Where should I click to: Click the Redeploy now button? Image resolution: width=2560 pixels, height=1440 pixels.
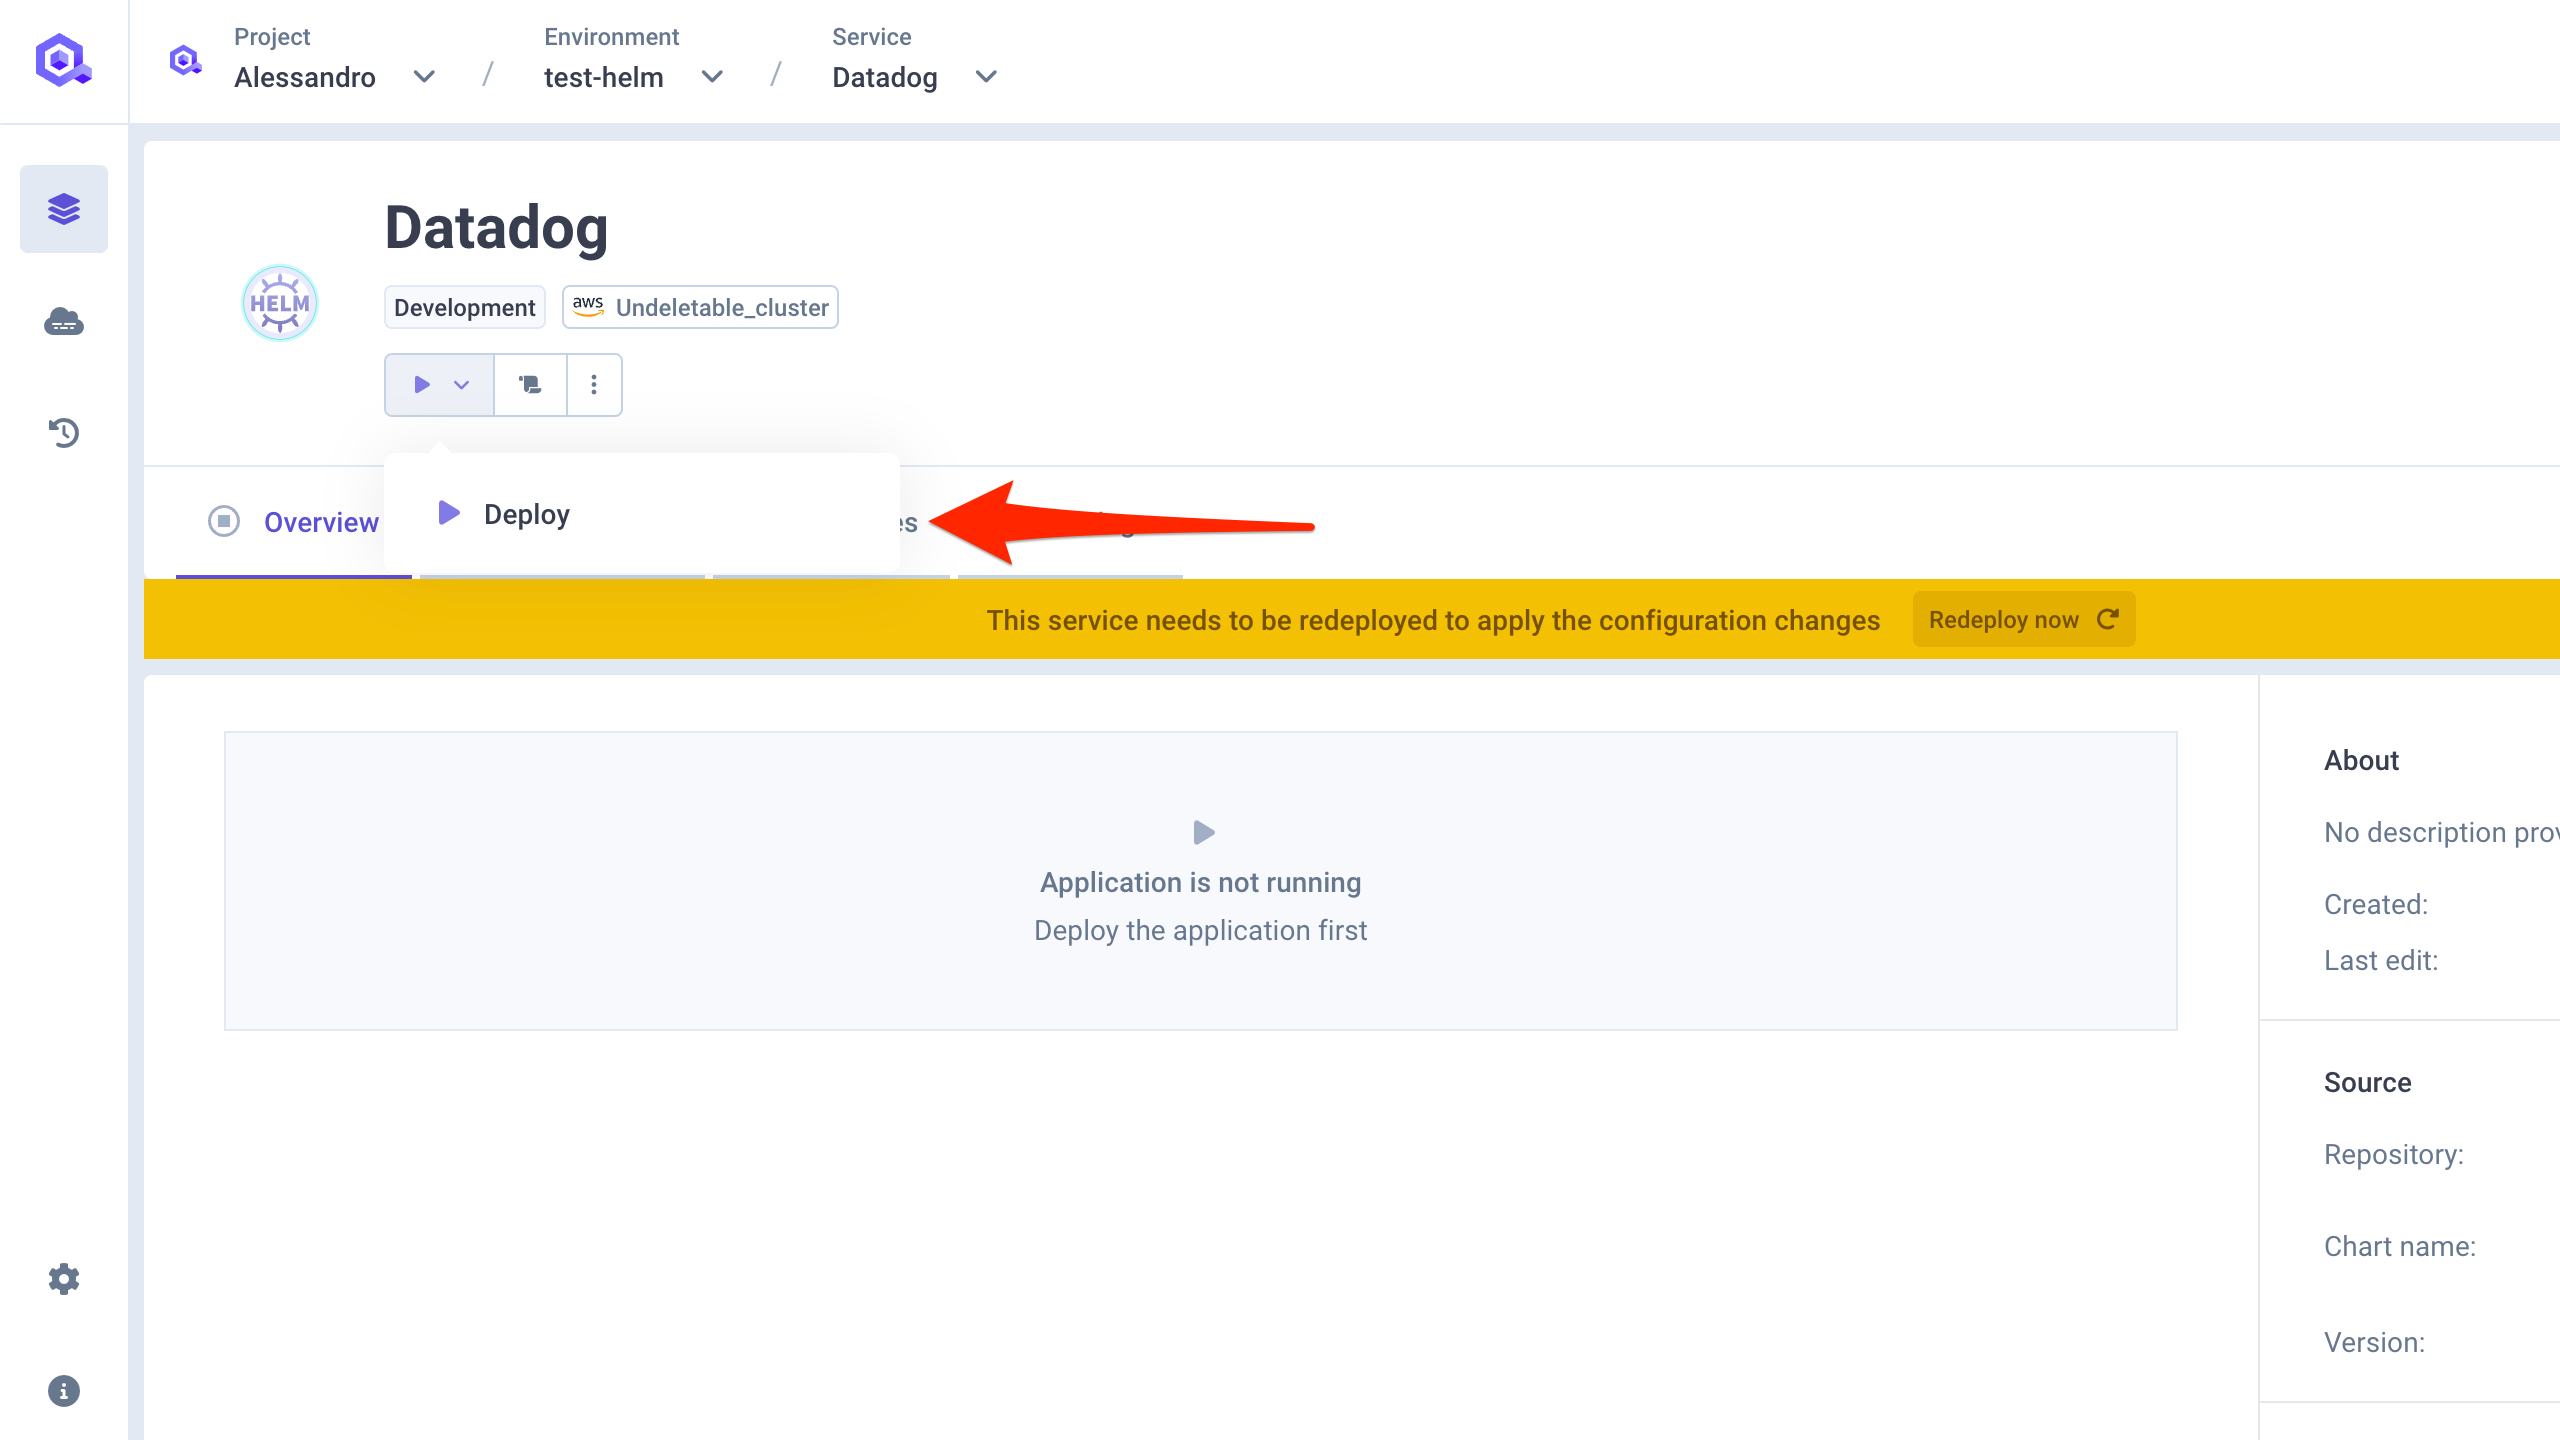[x=2023, y=620]
